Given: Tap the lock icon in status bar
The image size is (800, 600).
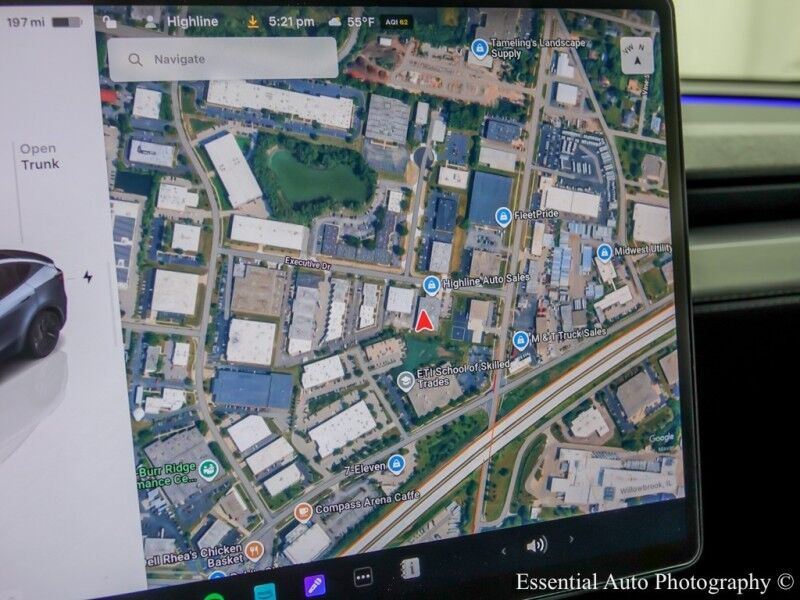Looking at the screenshot, I should click(x=110, y=21).
